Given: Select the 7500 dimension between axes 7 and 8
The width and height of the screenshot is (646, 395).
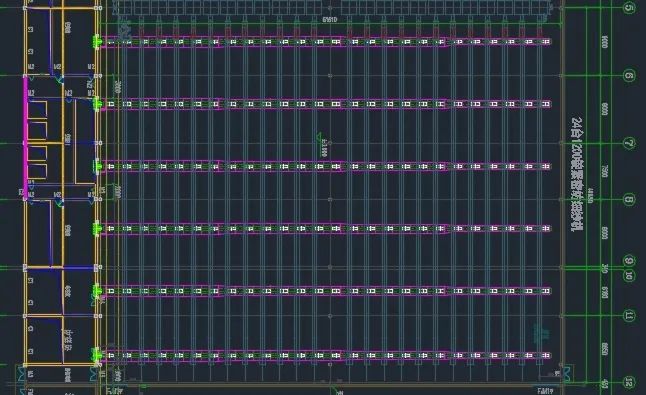Looking at the screenshot, I should pyautogui.click(x=604, y=171).
